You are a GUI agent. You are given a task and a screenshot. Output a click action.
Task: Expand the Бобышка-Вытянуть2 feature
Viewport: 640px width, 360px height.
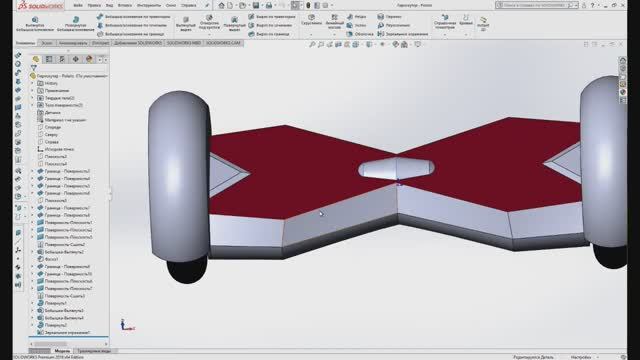pos(33,252)
